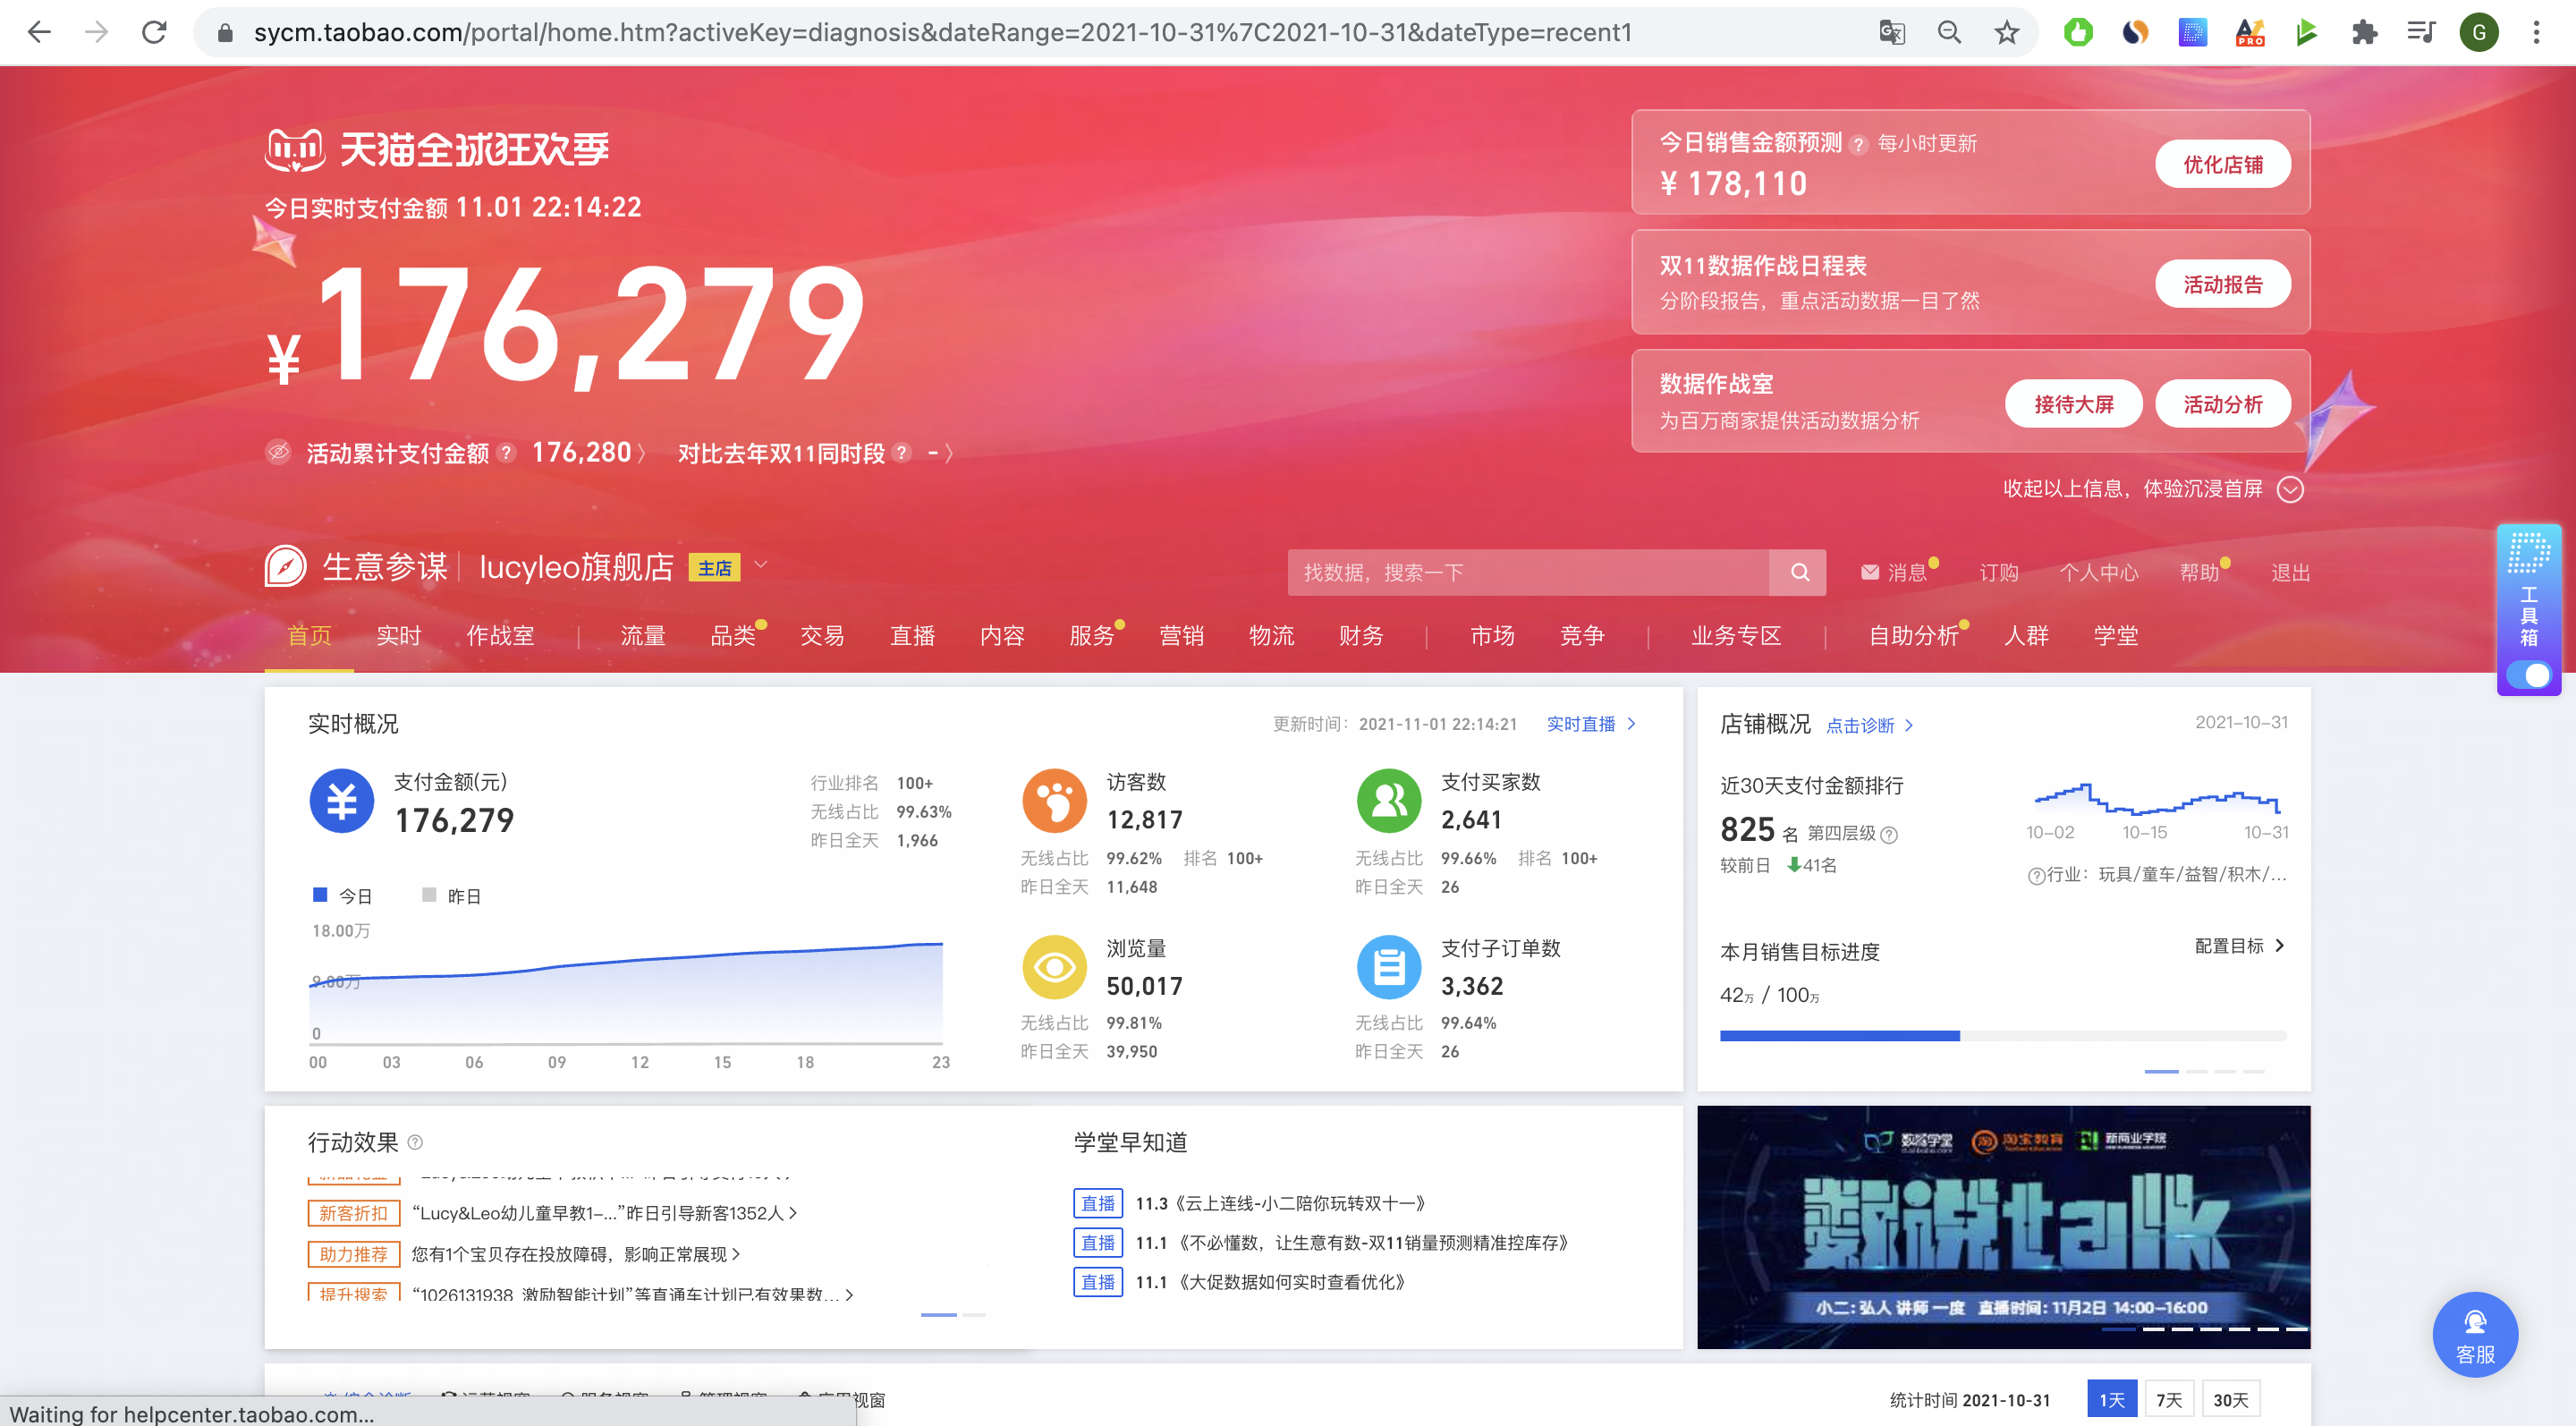Click help icon next to 第四层级

pos(1889,835)
